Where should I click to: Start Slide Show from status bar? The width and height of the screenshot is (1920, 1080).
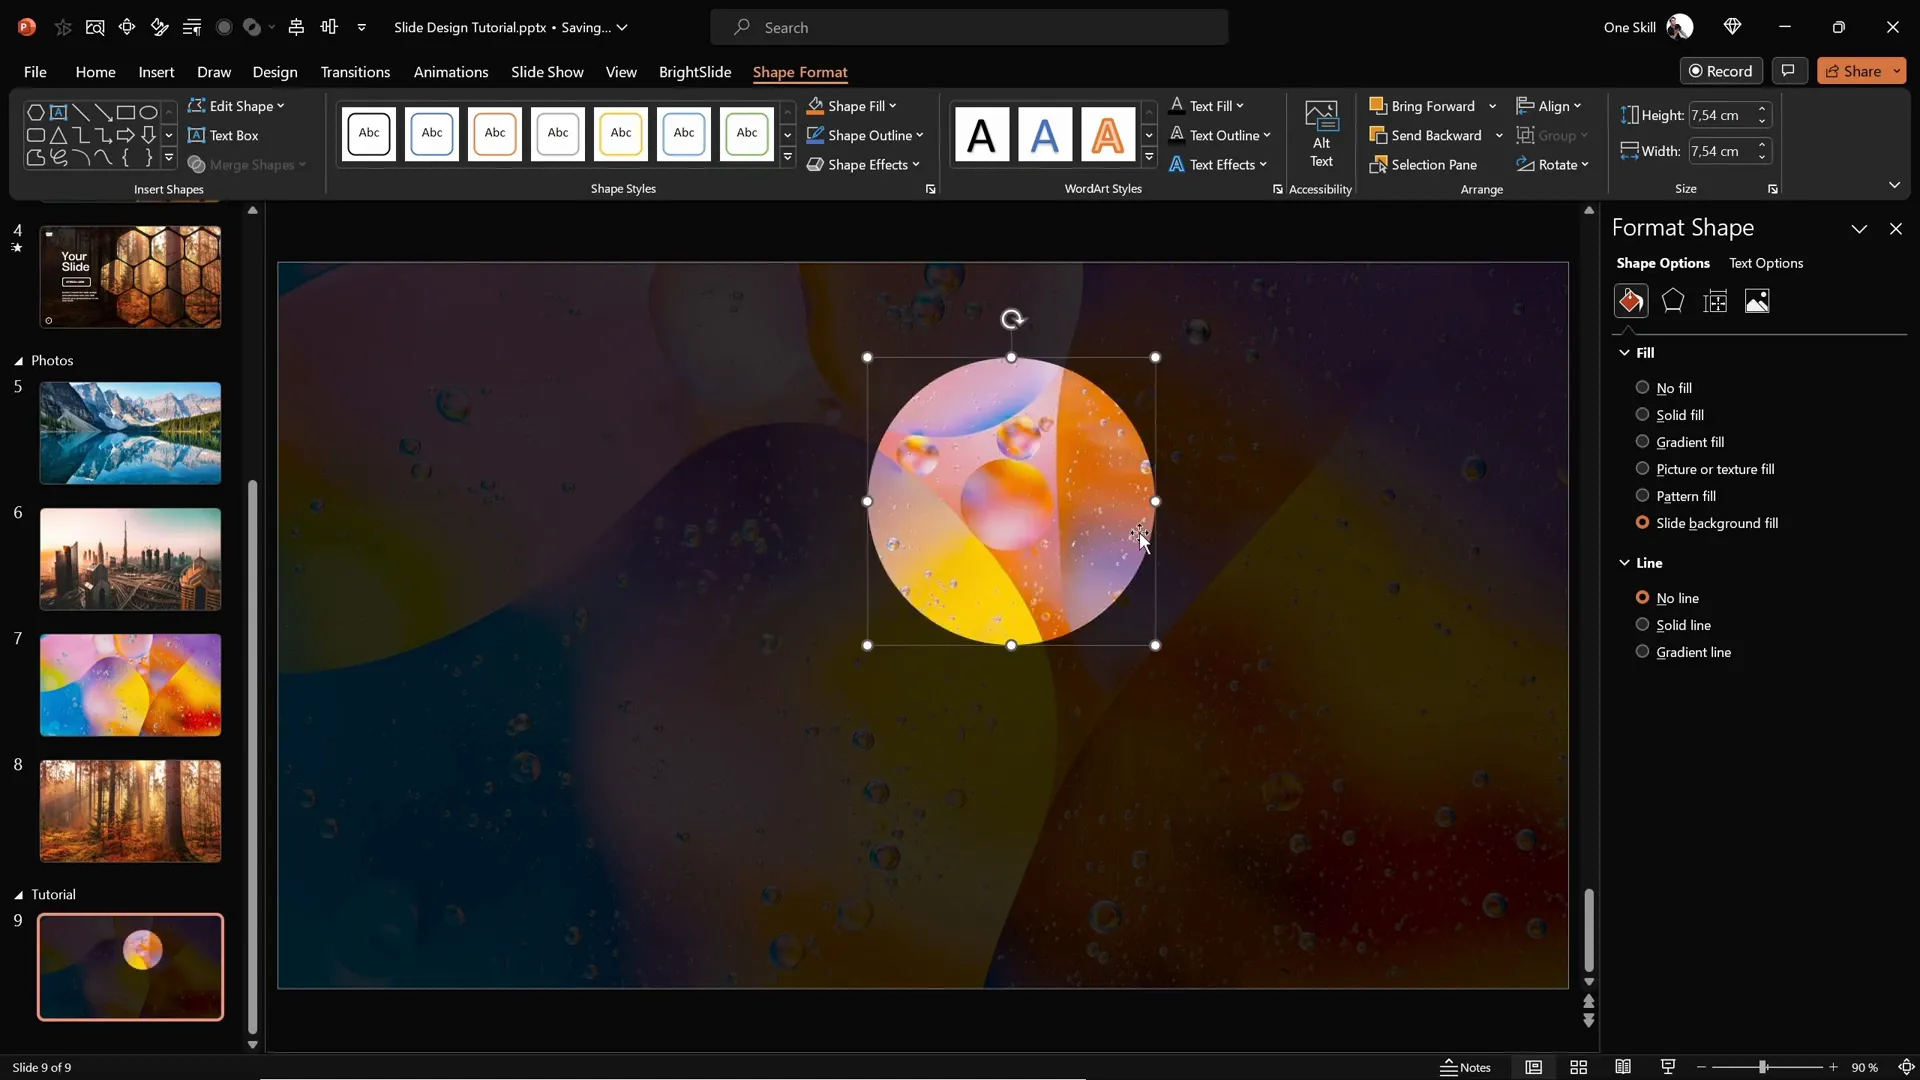coord(1667,1067)
